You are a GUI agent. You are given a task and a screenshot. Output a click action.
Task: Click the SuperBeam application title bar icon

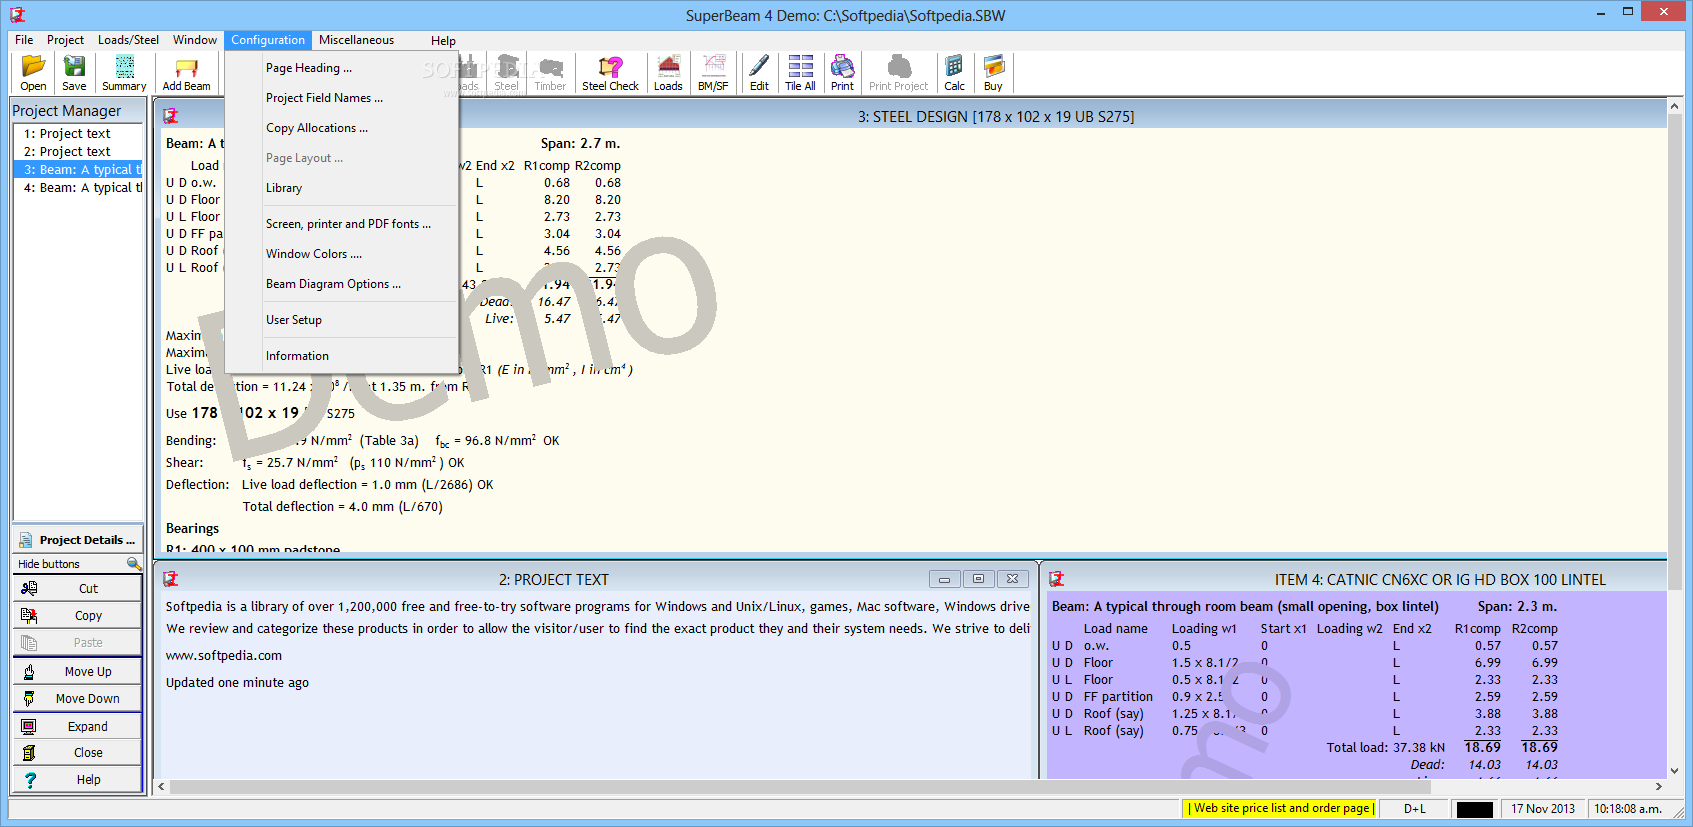click(x=17, y=15)
